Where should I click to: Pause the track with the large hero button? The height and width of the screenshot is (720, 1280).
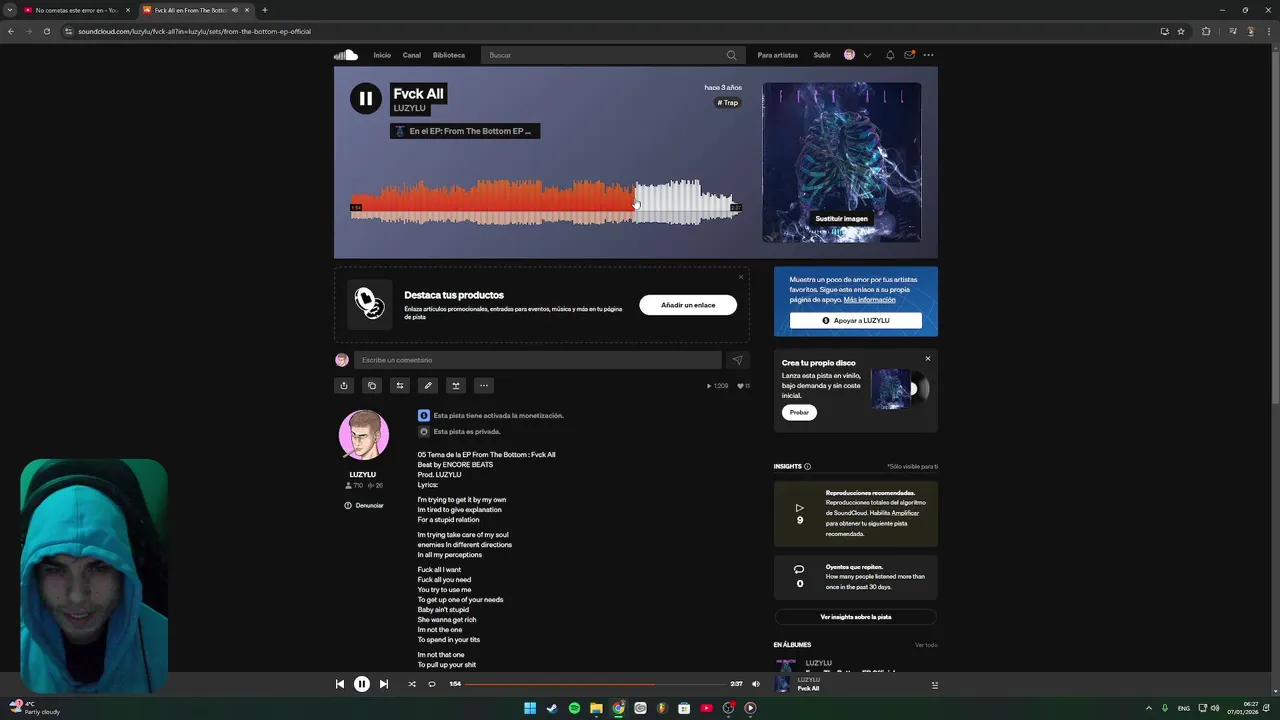(x=366, y=98)
